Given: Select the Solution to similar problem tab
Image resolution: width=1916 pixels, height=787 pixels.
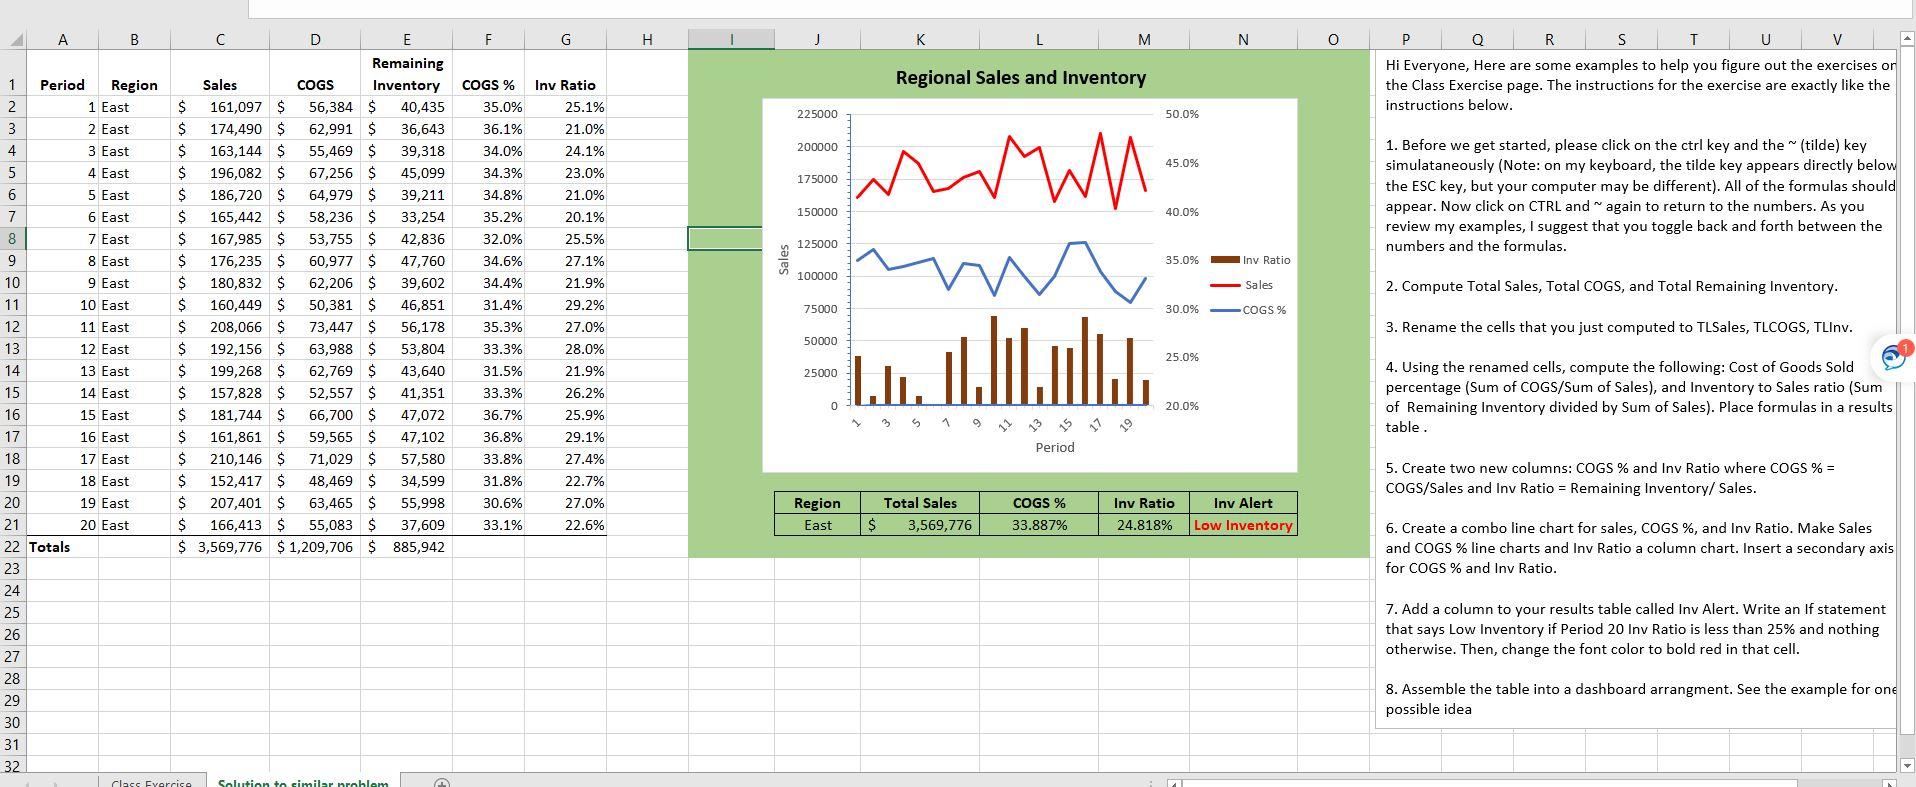Looking at the screenshot, I should tap(303, 782).
